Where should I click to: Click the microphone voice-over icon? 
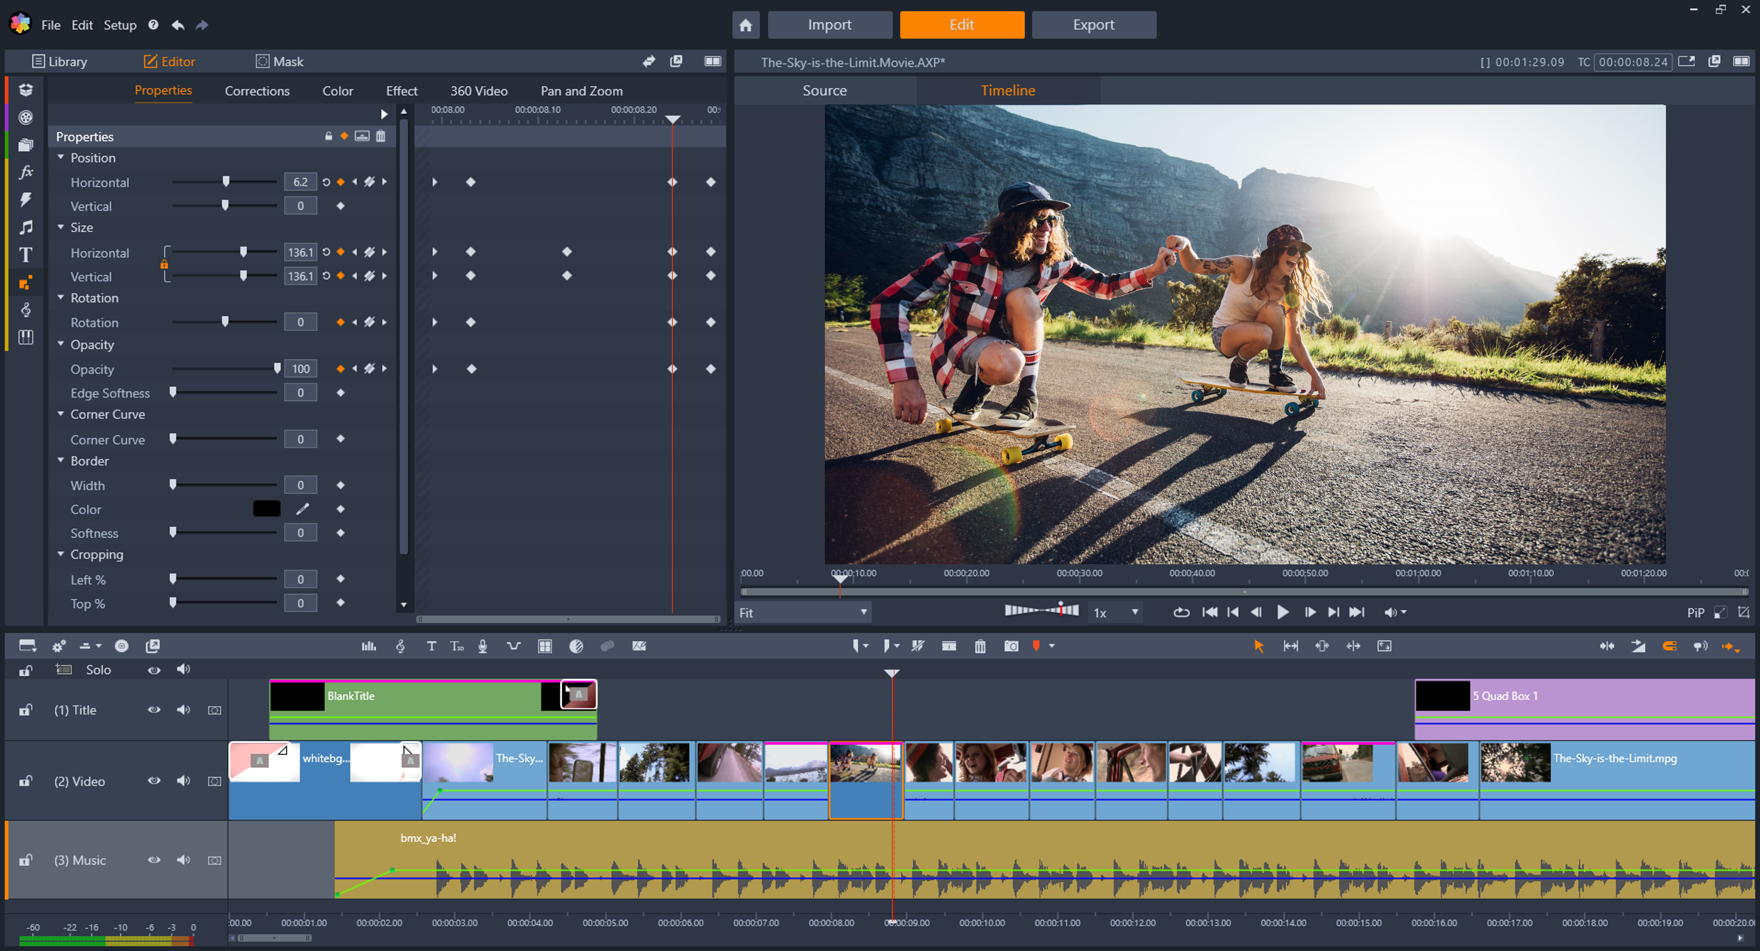[x=483, y=647]
